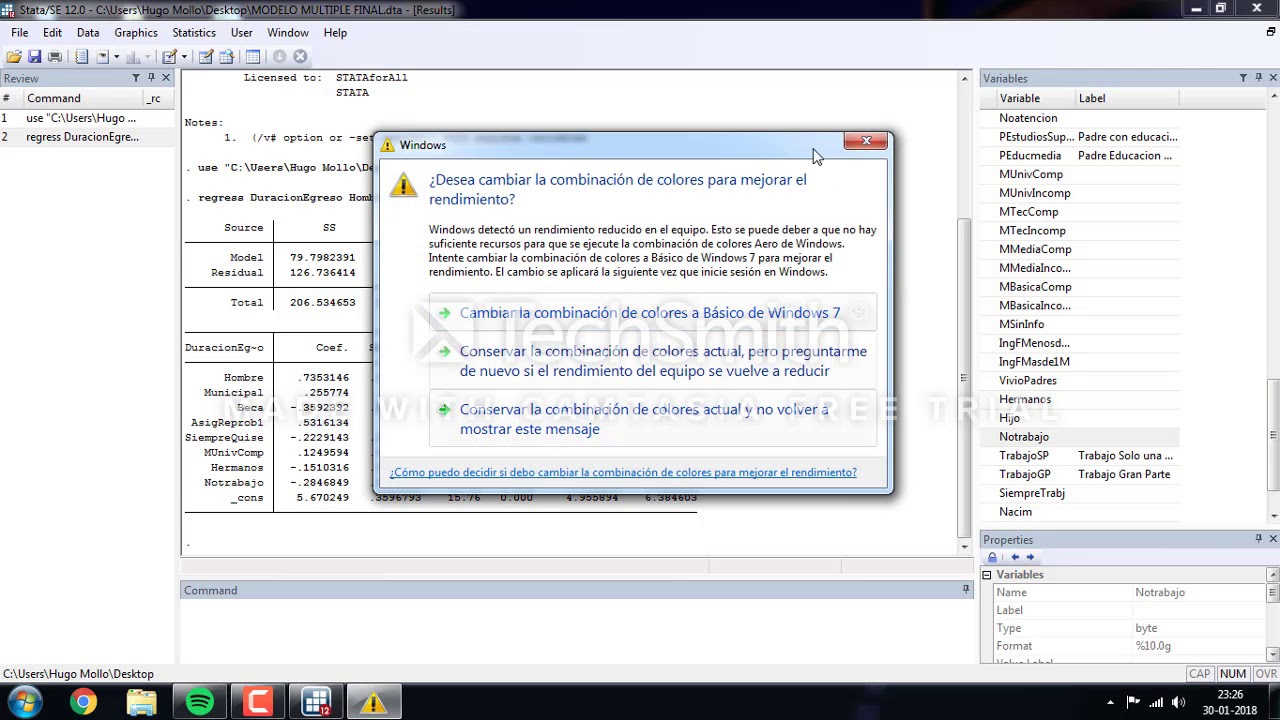1280x720 pixels.
Task: Close the Windows color scheme dialog
Action: pyautogui.click(x=866, y=141)
